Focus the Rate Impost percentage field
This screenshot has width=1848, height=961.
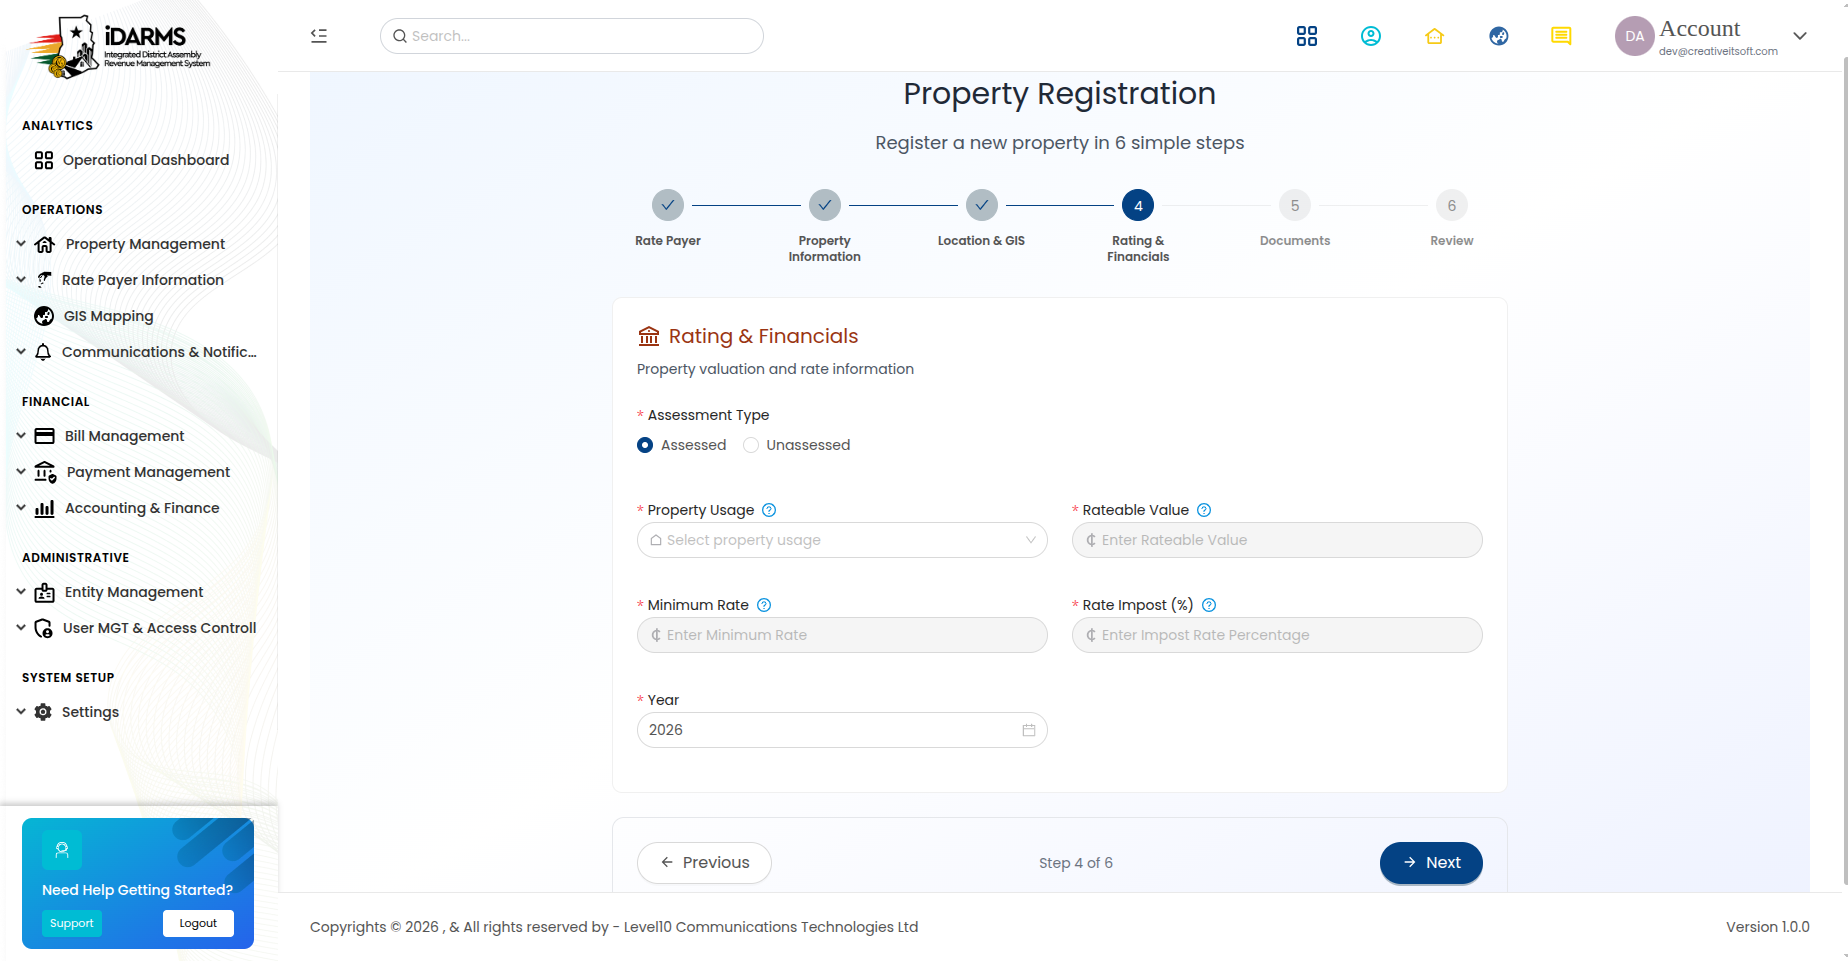point(1277,635)
